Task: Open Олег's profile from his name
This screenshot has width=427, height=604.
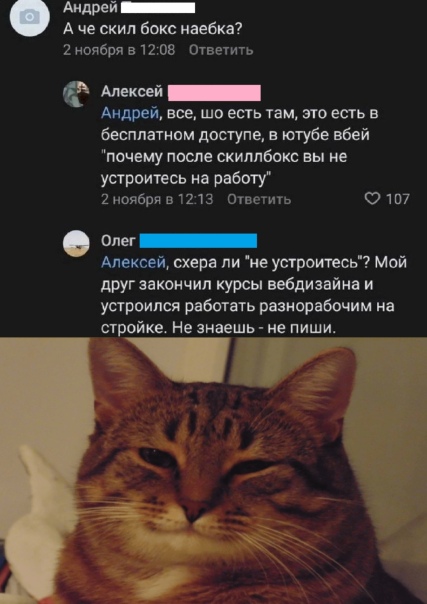Action: 118,240
